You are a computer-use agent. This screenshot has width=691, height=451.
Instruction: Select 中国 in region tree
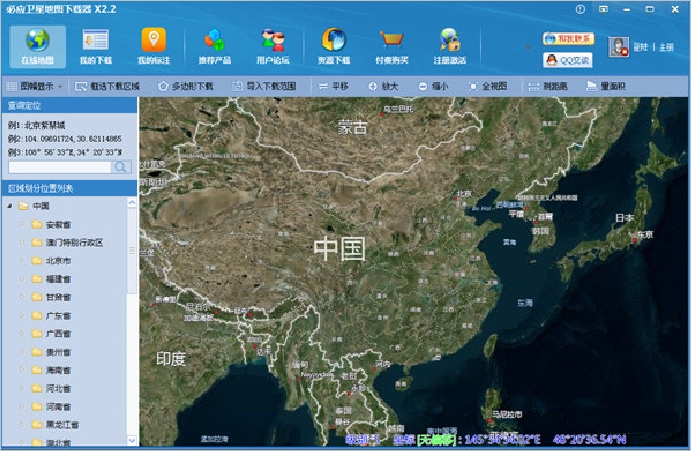point(41,206)
